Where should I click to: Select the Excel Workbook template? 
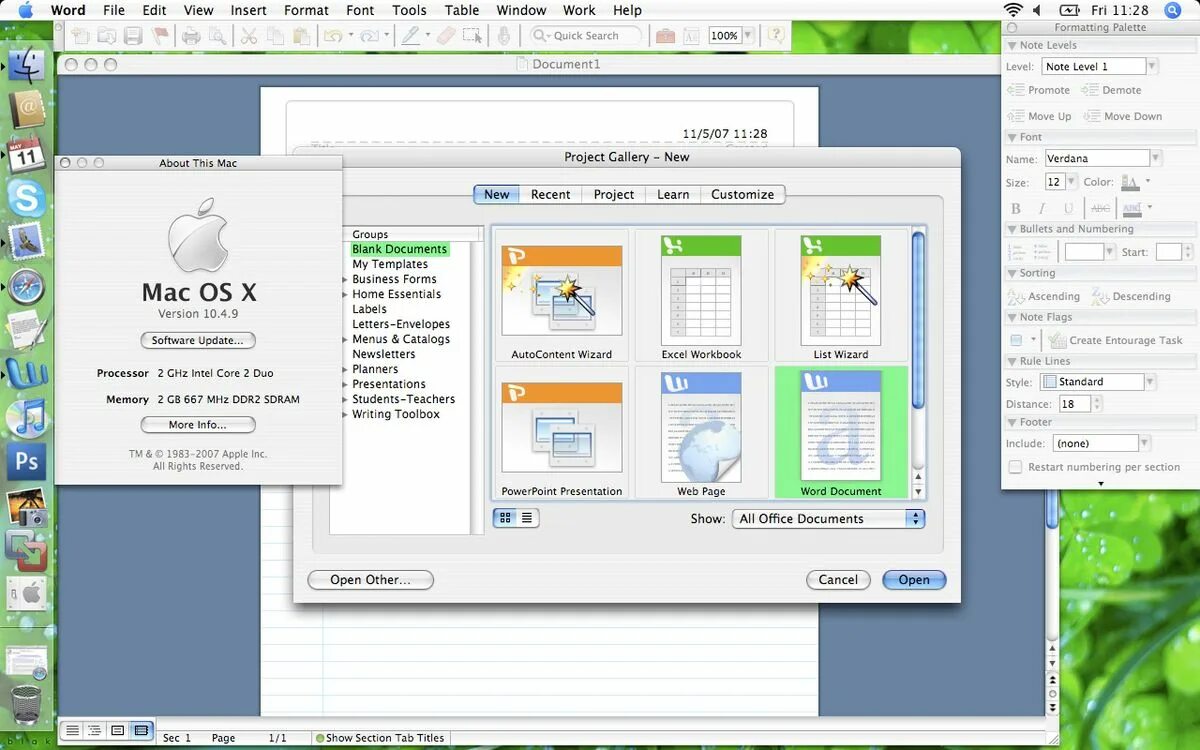pyautogui.click(x=701, y=297)
